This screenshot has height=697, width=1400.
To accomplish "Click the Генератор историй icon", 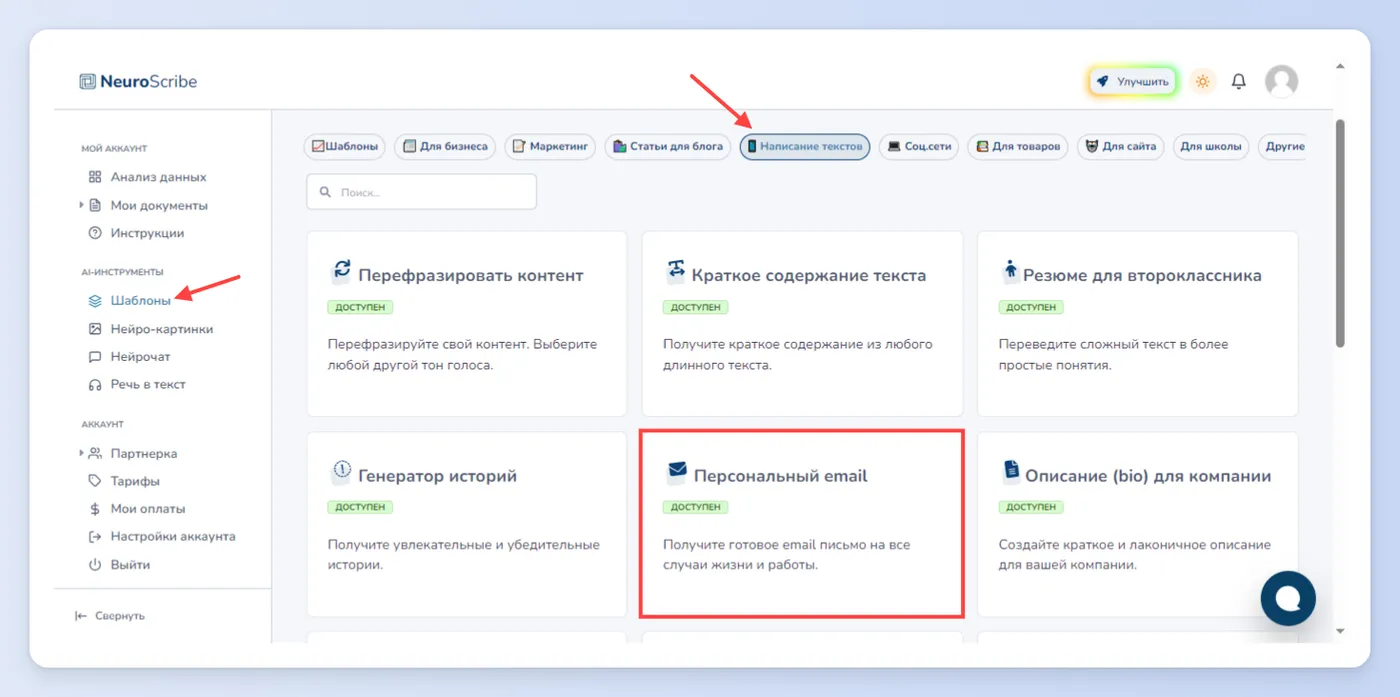I will coord(342,472).
